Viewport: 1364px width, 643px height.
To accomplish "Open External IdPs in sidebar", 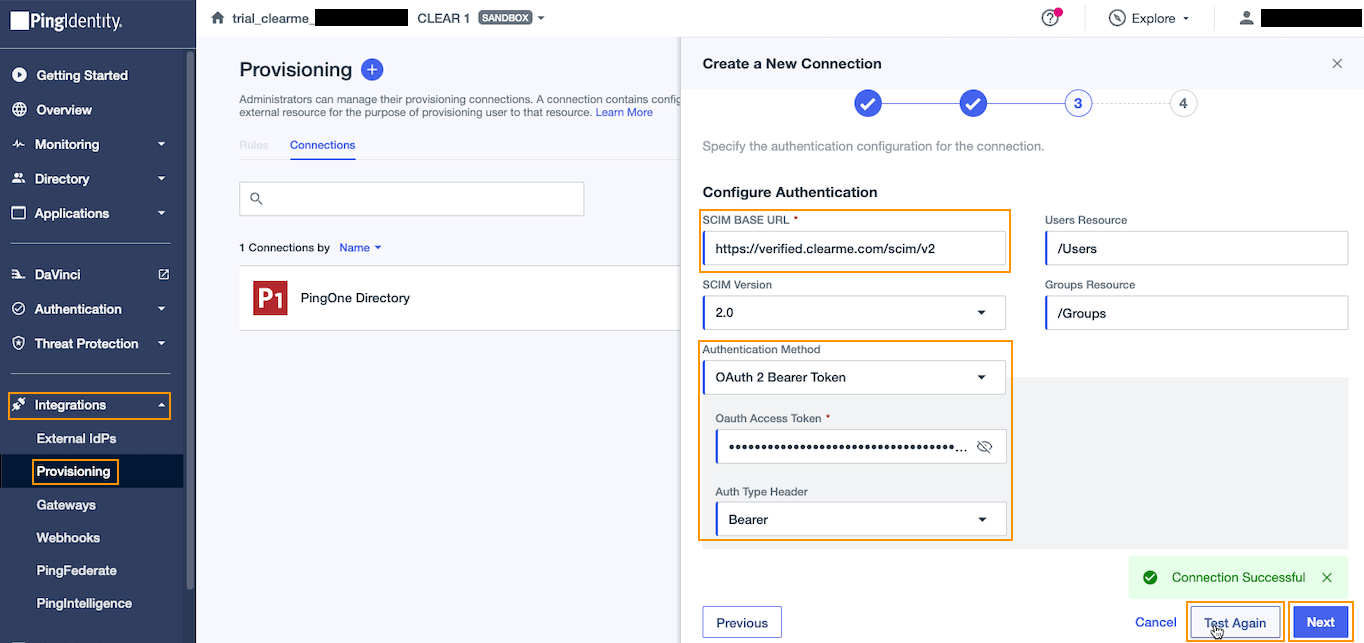I will pos(76,438).
